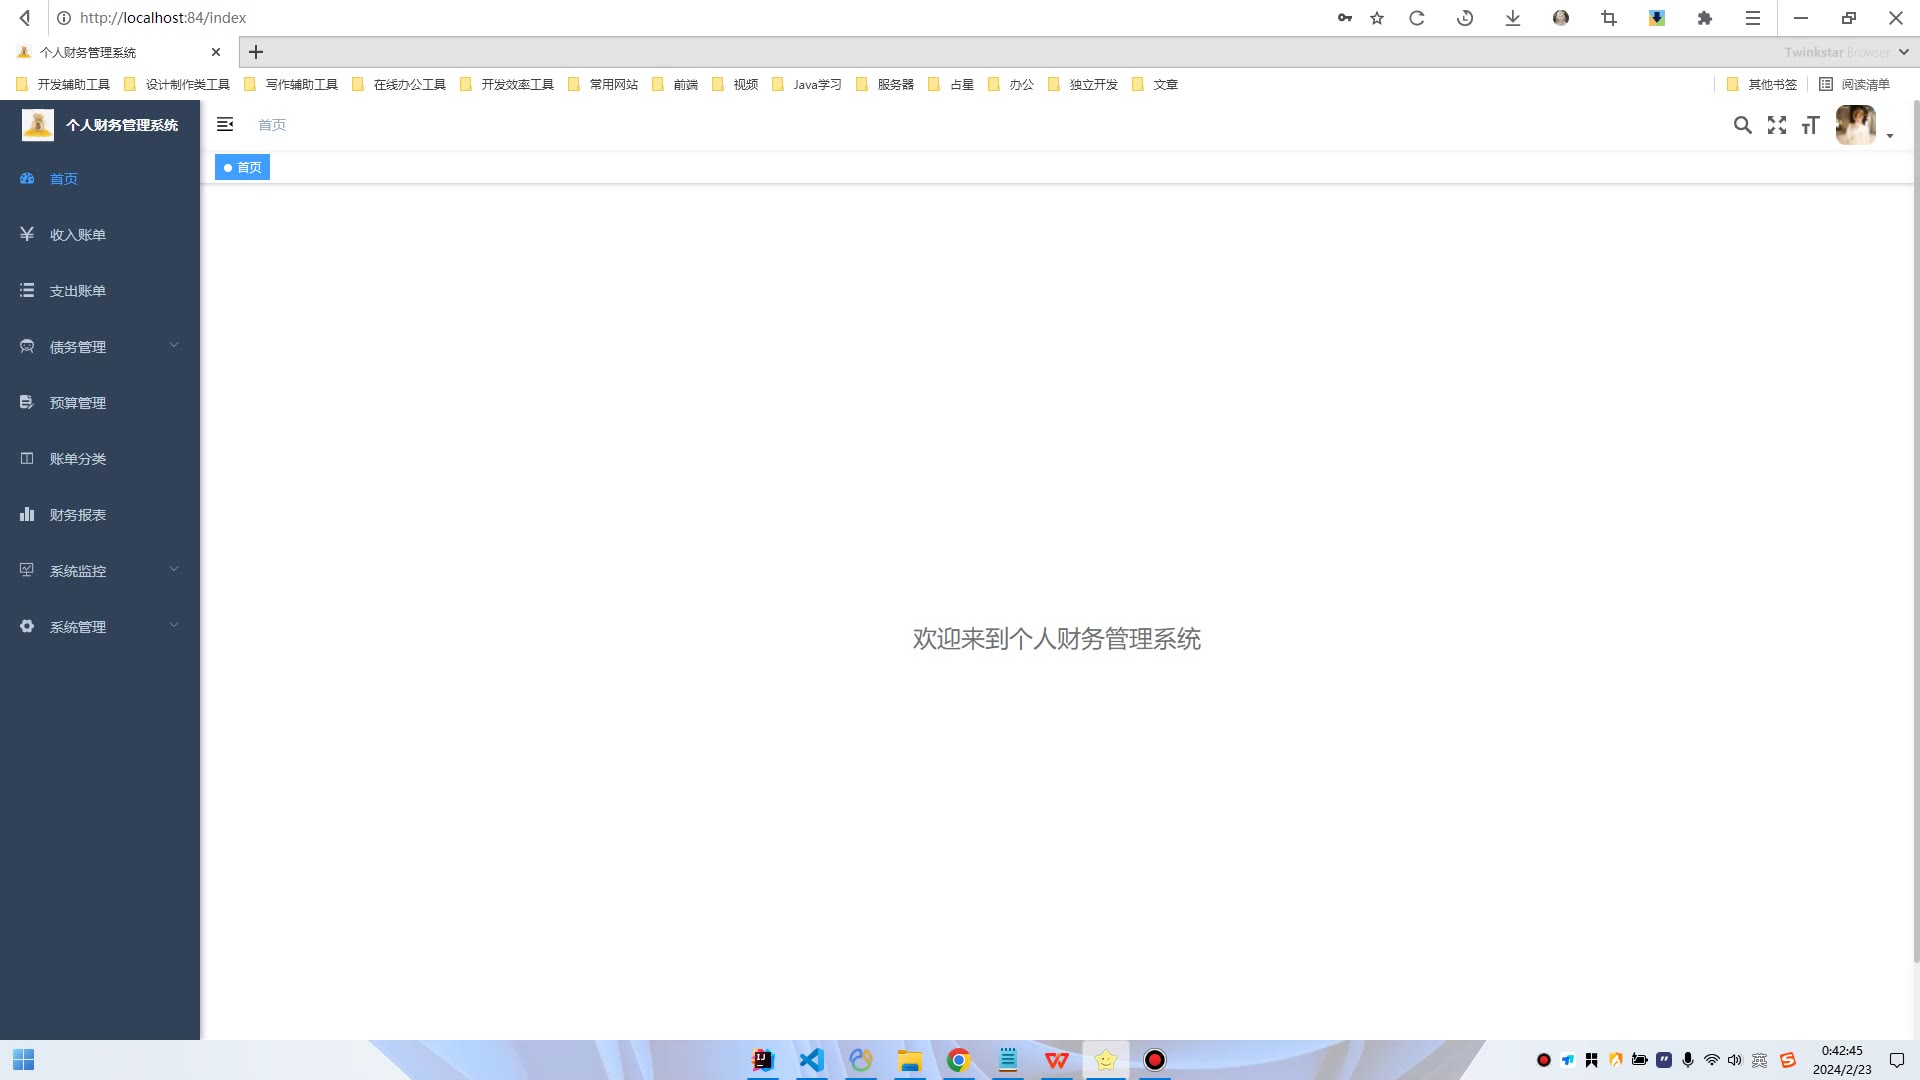
Task: Click the sidebar collapse hamburger icon
Action: coord(225,124)
